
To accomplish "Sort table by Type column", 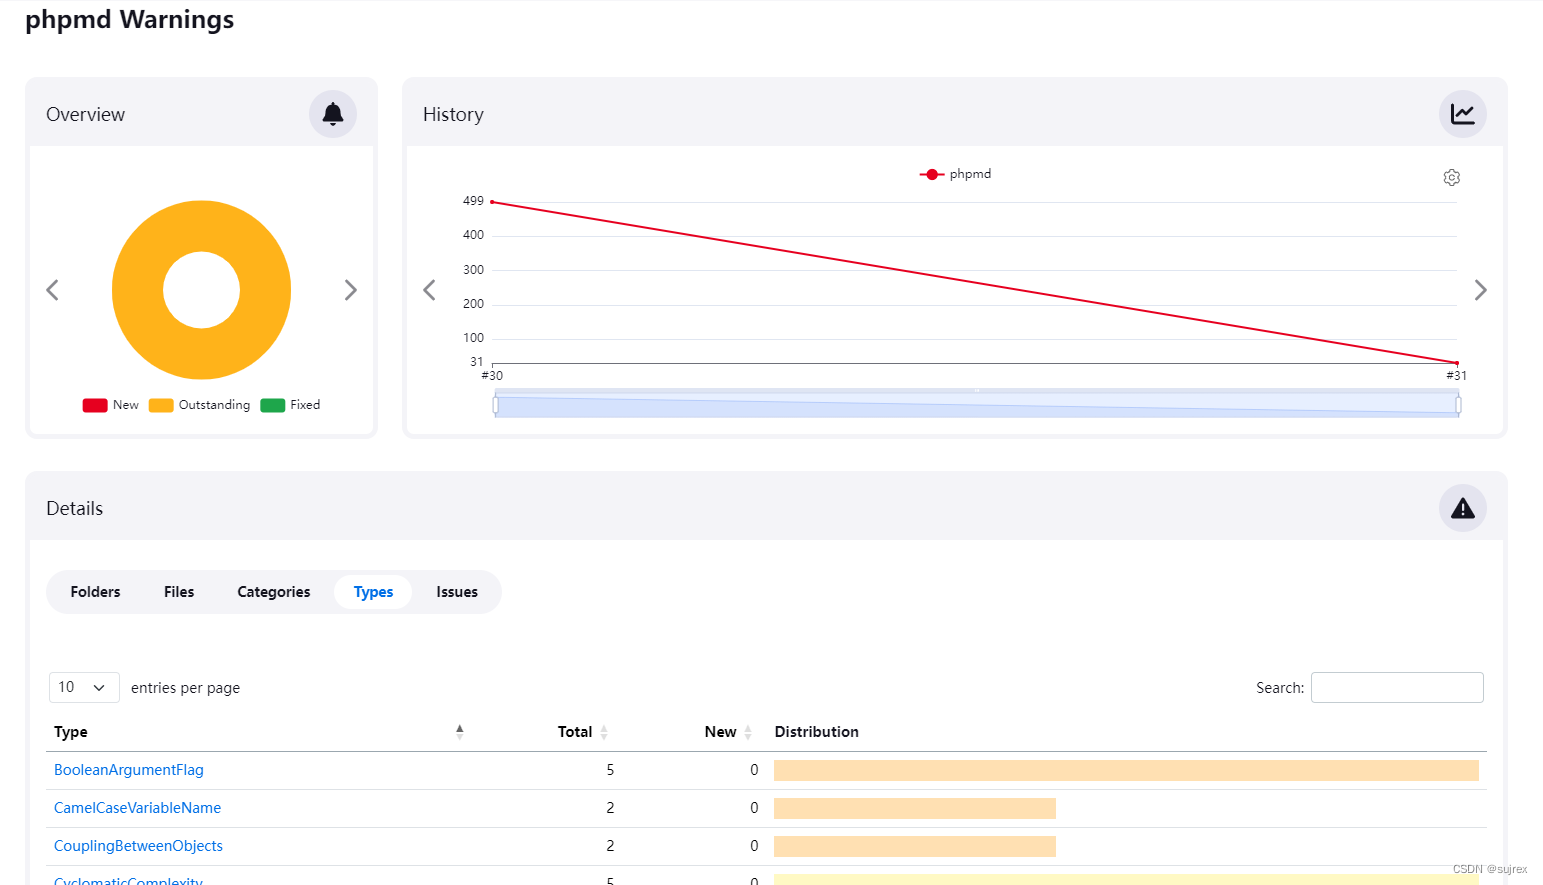I will coord(259,732).
